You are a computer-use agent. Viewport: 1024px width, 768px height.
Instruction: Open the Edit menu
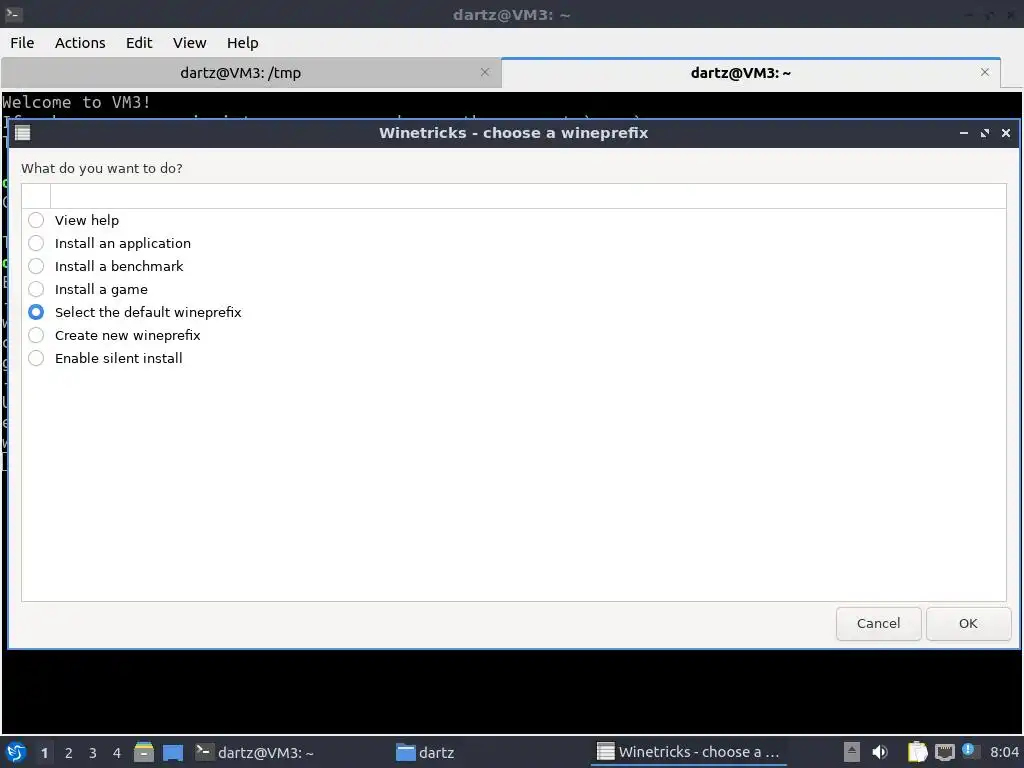pyautogui.click(x=138, y=42)
